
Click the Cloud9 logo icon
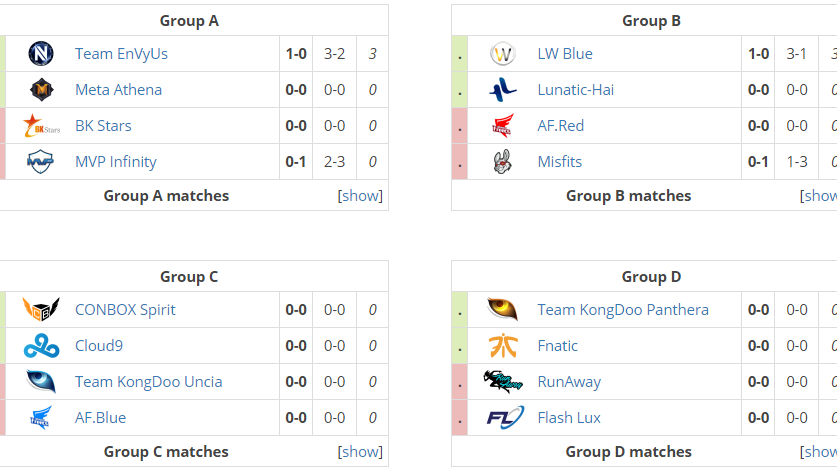point(41,346)
